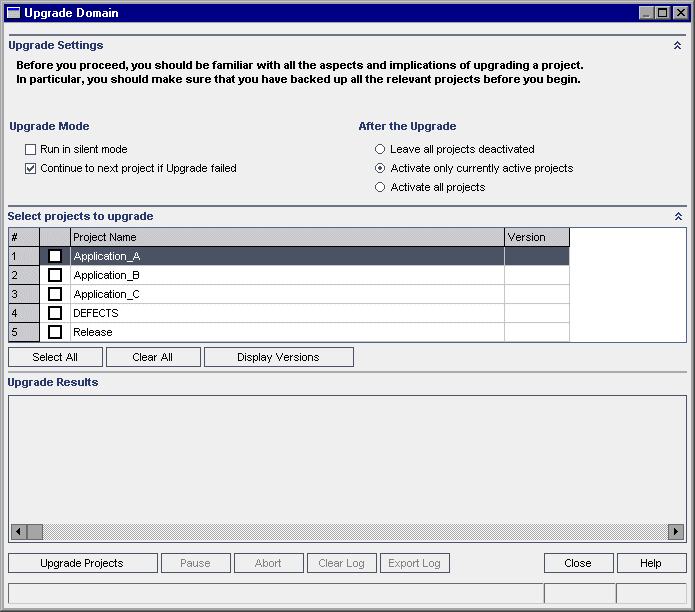Close the dialog with the Close button

tap(578, 563)
